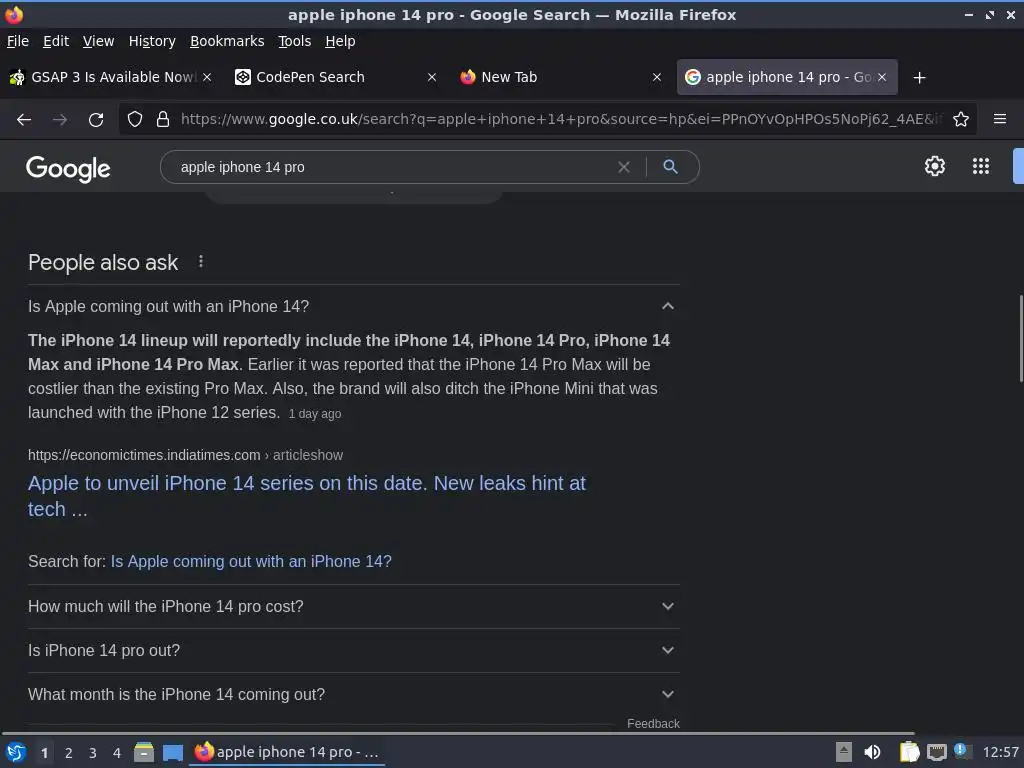1024x768 pixels.
Task: Go to Google homepage via logo
Action: [68, 169]
